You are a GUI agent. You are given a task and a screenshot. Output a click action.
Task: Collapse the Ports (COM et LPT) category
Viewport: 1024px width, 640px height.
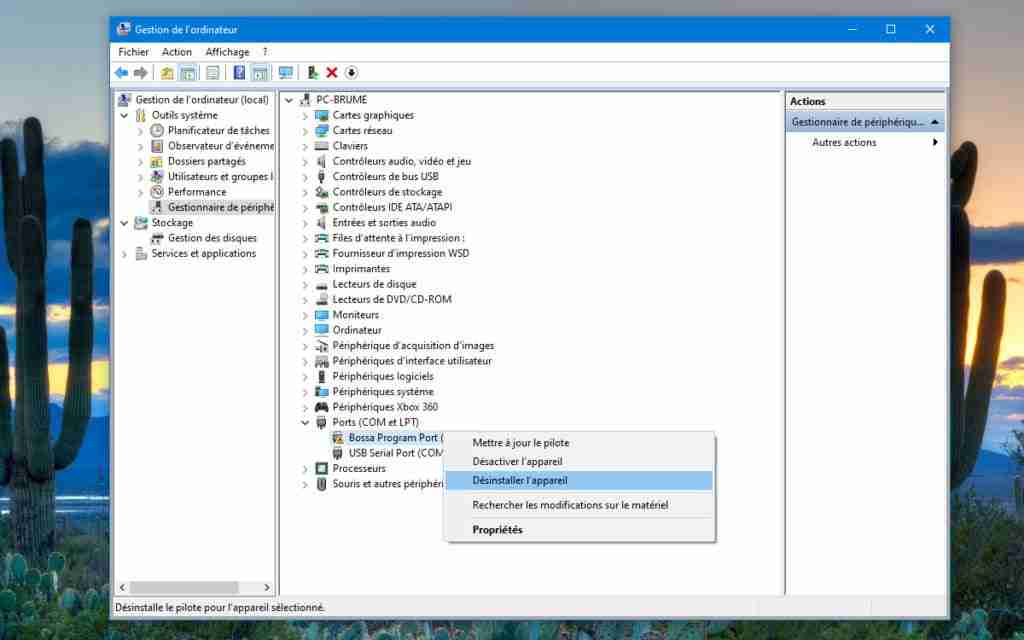click(306, 422)
